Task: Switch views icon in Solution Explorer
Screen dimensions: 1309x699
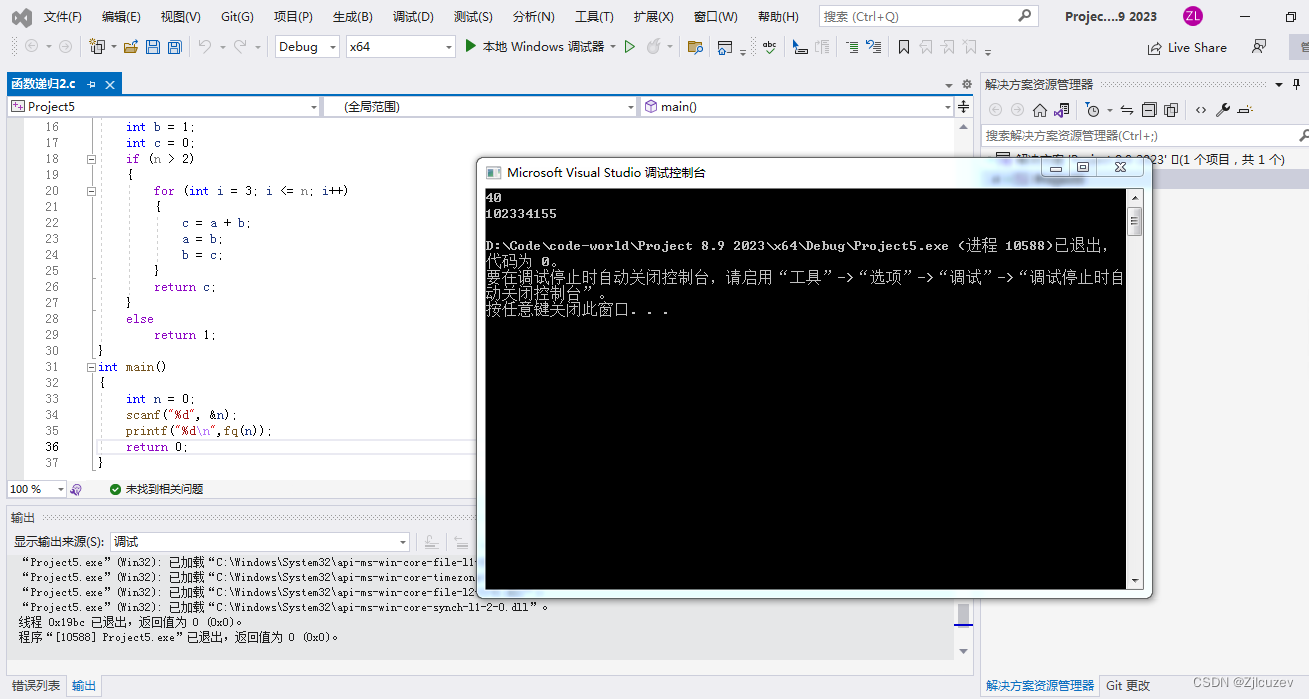Action: (1061, 110)
